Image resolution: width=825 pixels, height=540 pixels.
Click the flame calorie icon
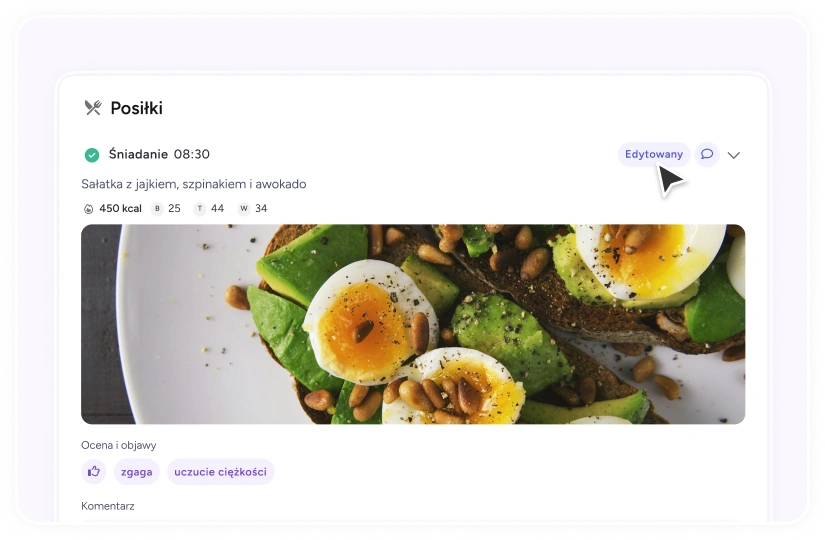(88, 209)
